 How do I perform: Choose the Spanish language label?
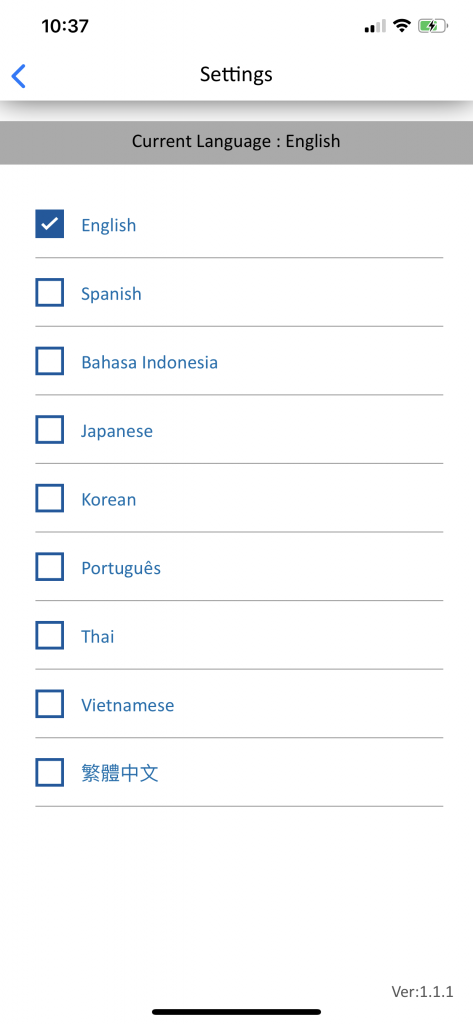(111, 294)
